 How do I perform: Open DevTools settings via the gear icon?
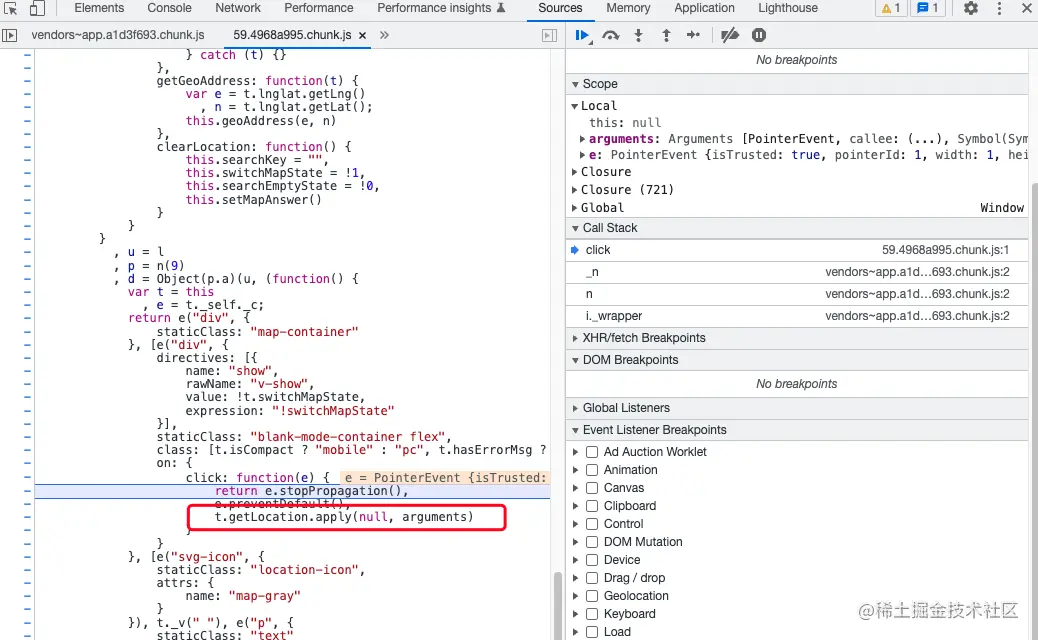click(969, 8)
